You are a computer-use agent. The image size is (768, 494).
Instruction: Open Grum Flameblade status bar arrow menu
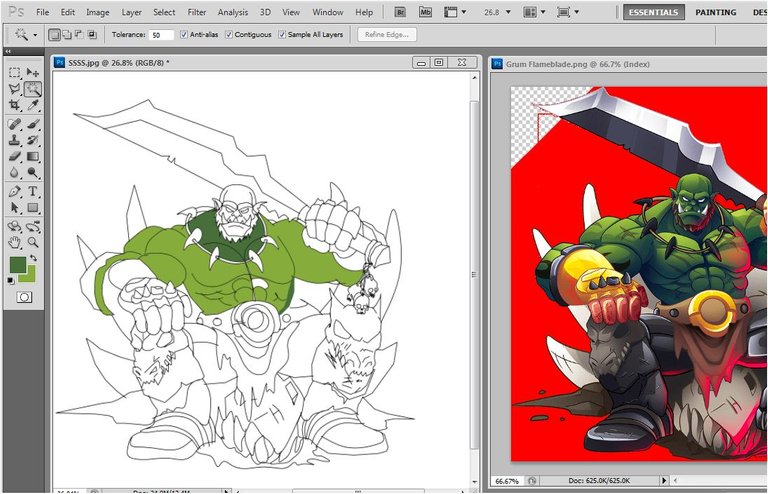(x=664, y=480)
